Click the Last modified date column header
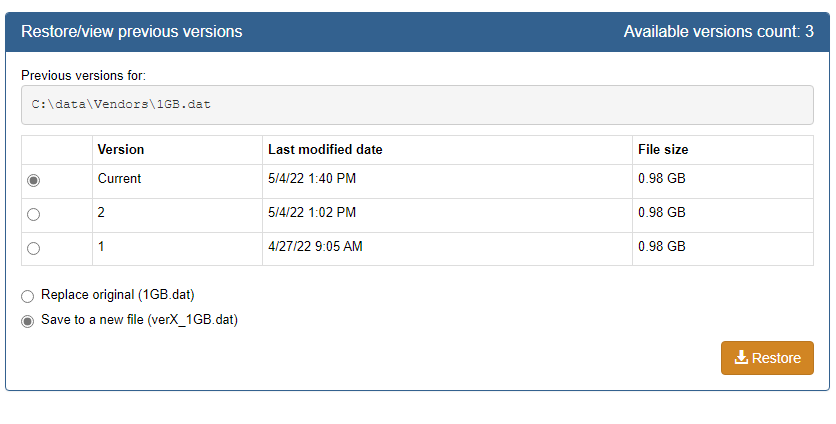The width and height of the screenshot is (836, 424). click(x=325, y=150)
